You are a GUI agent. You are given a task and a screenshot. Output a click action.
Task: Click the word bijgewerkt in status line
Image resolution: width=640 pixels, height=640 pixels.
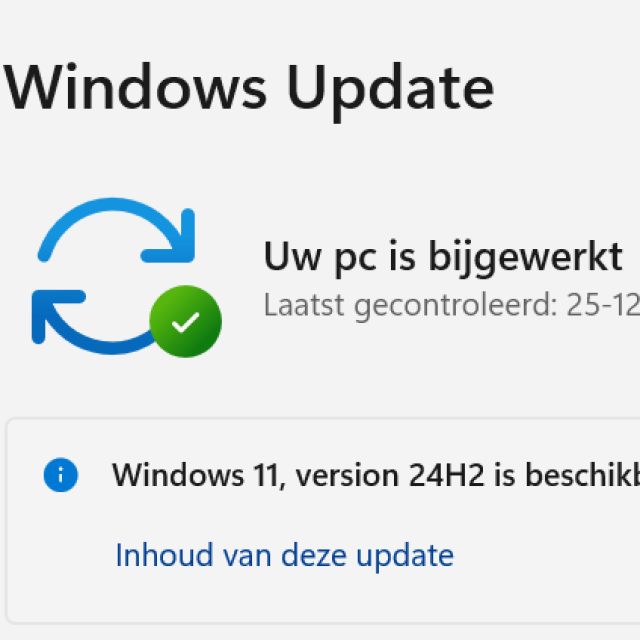tap(525, 258)
